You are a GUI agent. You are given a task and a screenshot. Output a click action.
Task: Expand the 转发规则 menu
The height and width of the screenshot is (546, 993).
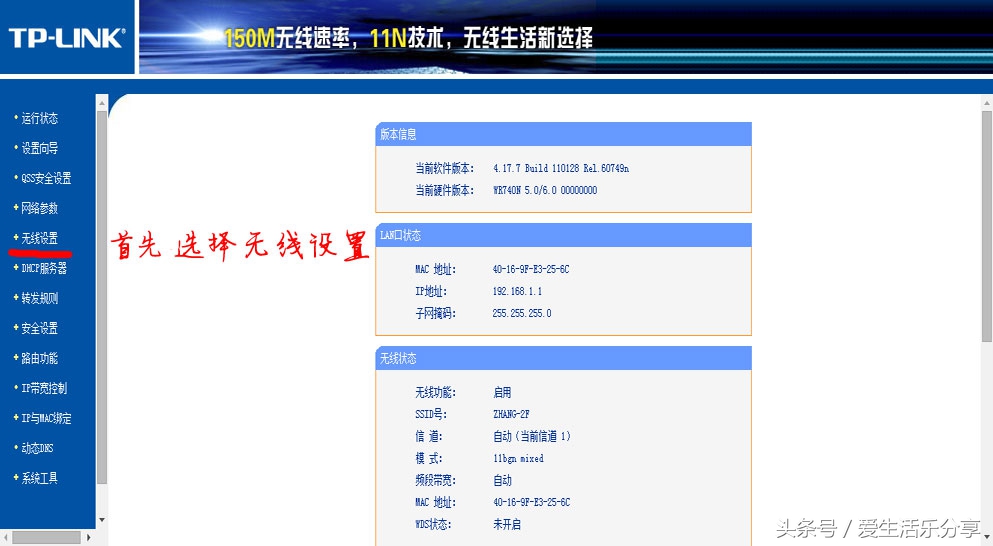tap(39, 298)
